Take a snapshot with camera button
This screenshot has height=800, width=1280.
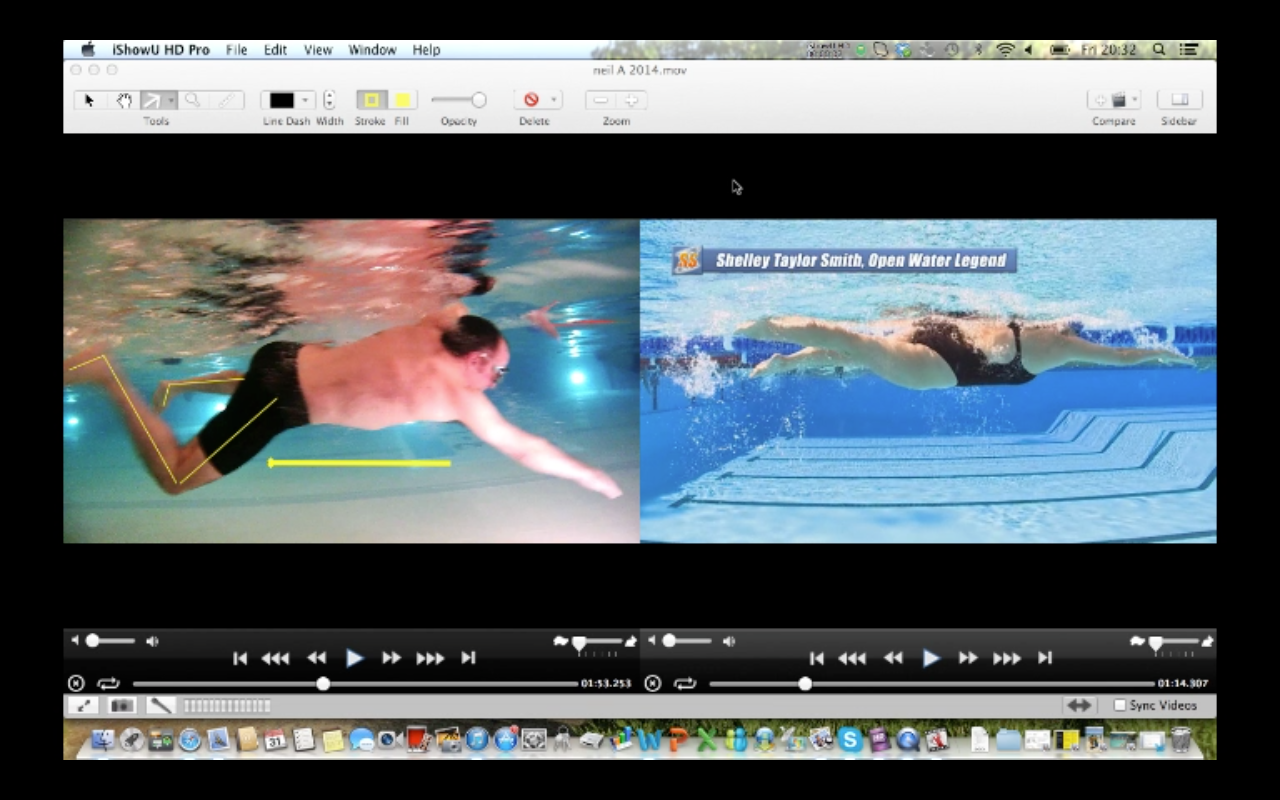tap(122, 706)
